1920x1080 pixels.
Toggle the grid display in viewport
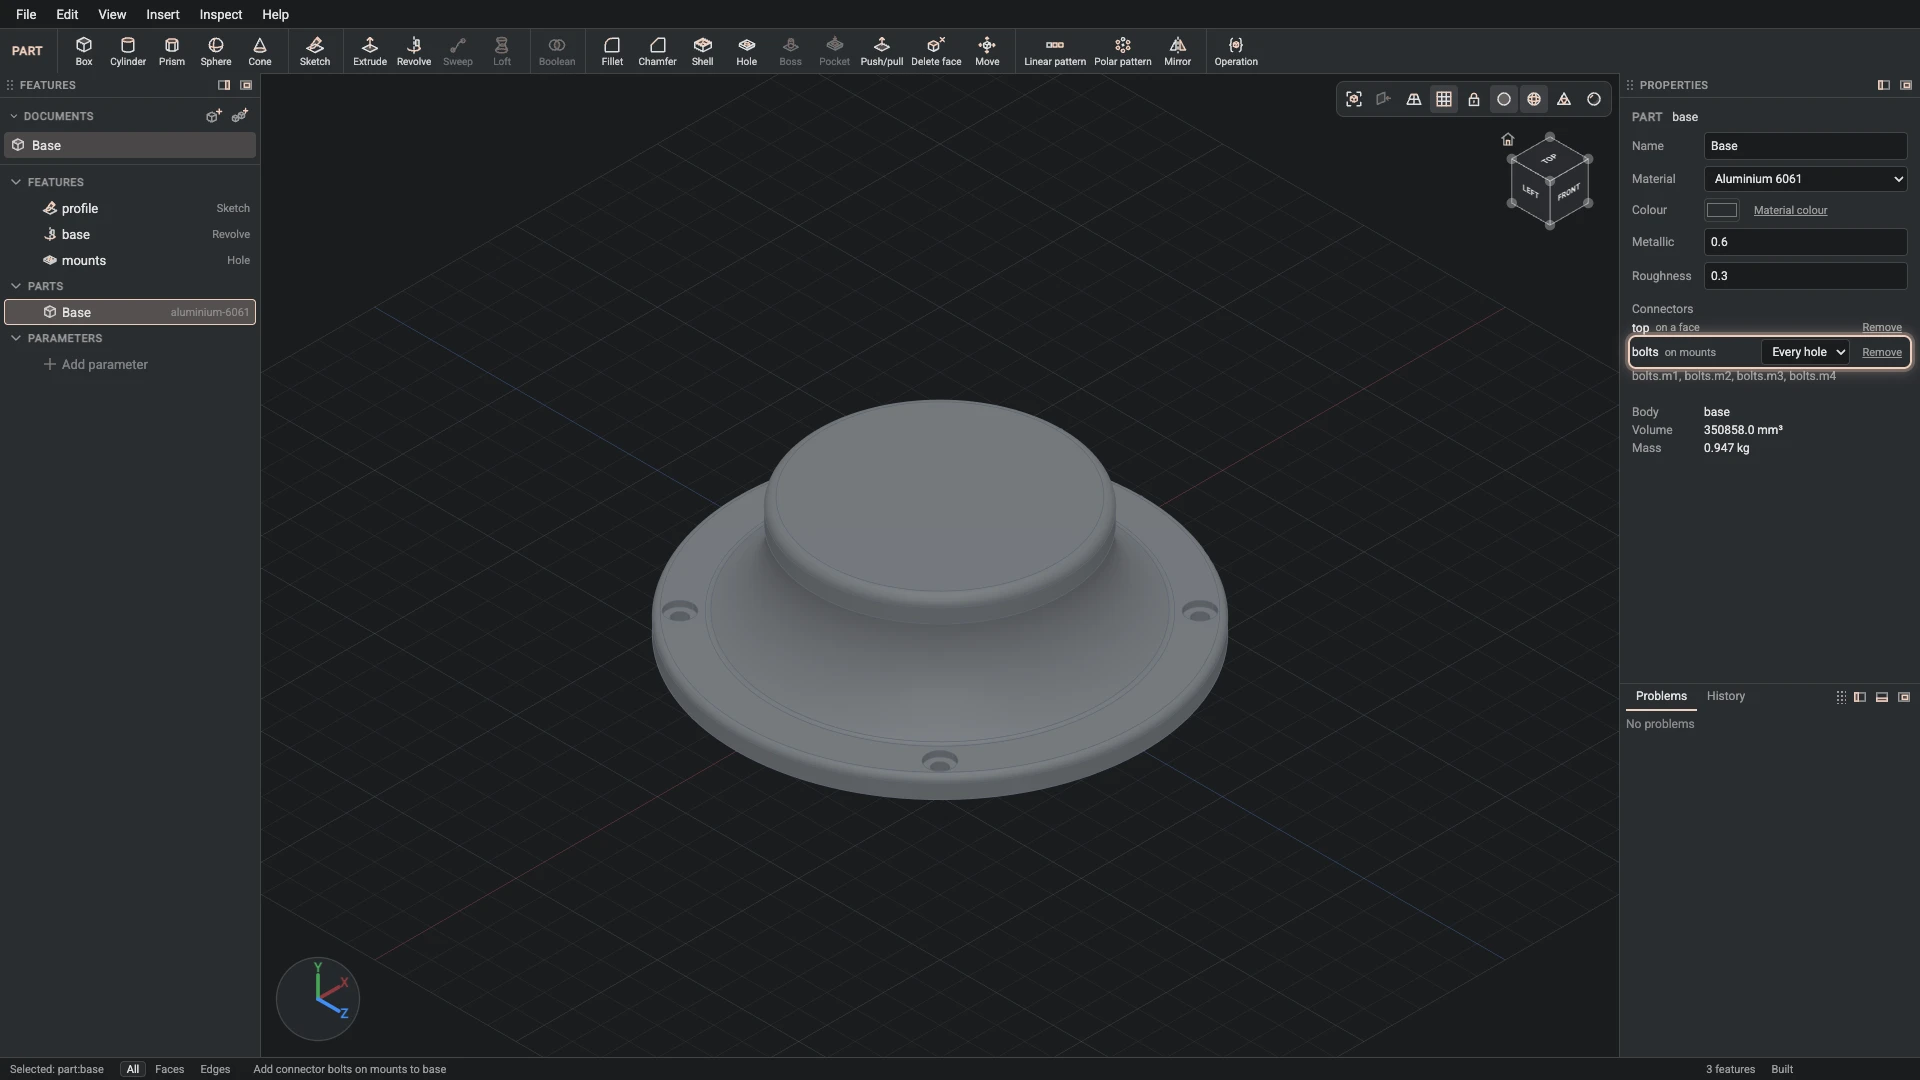[x=1444, y=99]
